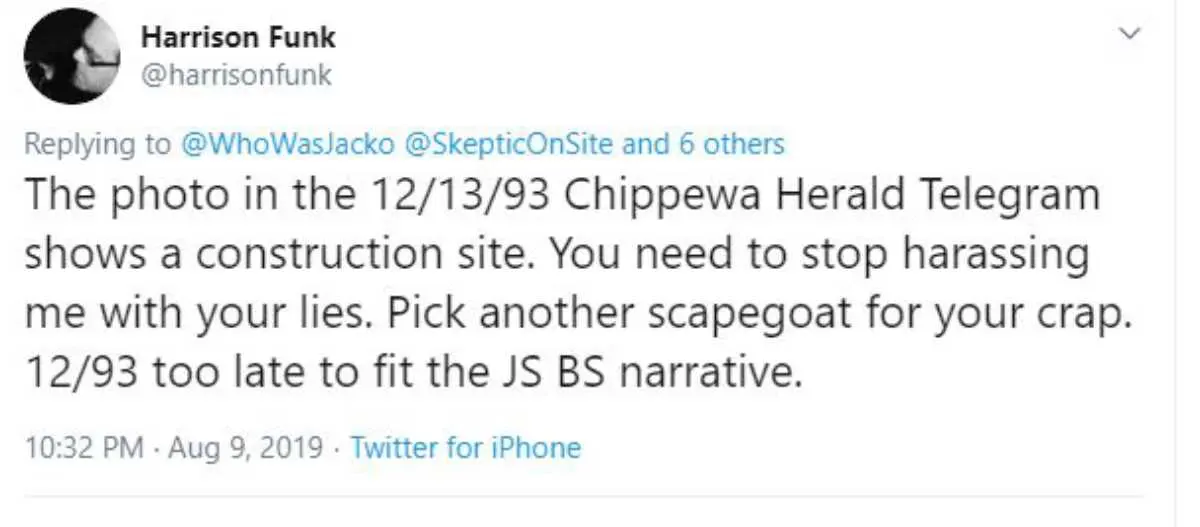
Task: Show the '6 others' reply recipients
Action: (733, 144)
